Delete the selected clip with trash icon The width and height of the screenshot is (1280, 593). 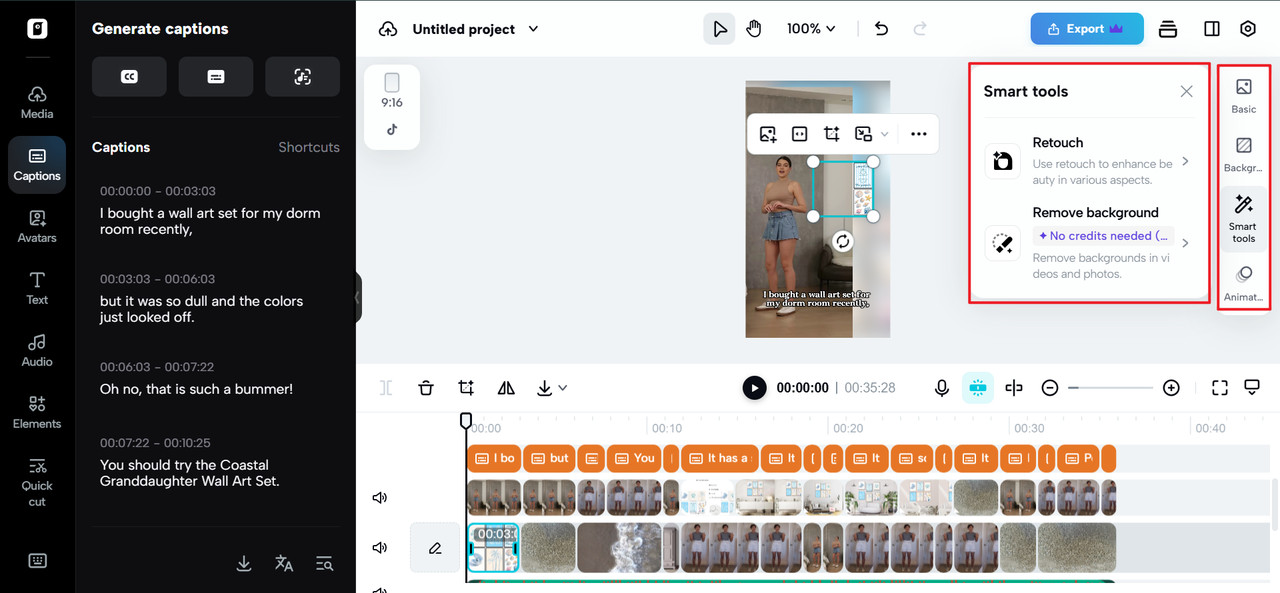(x=426, y=388)
